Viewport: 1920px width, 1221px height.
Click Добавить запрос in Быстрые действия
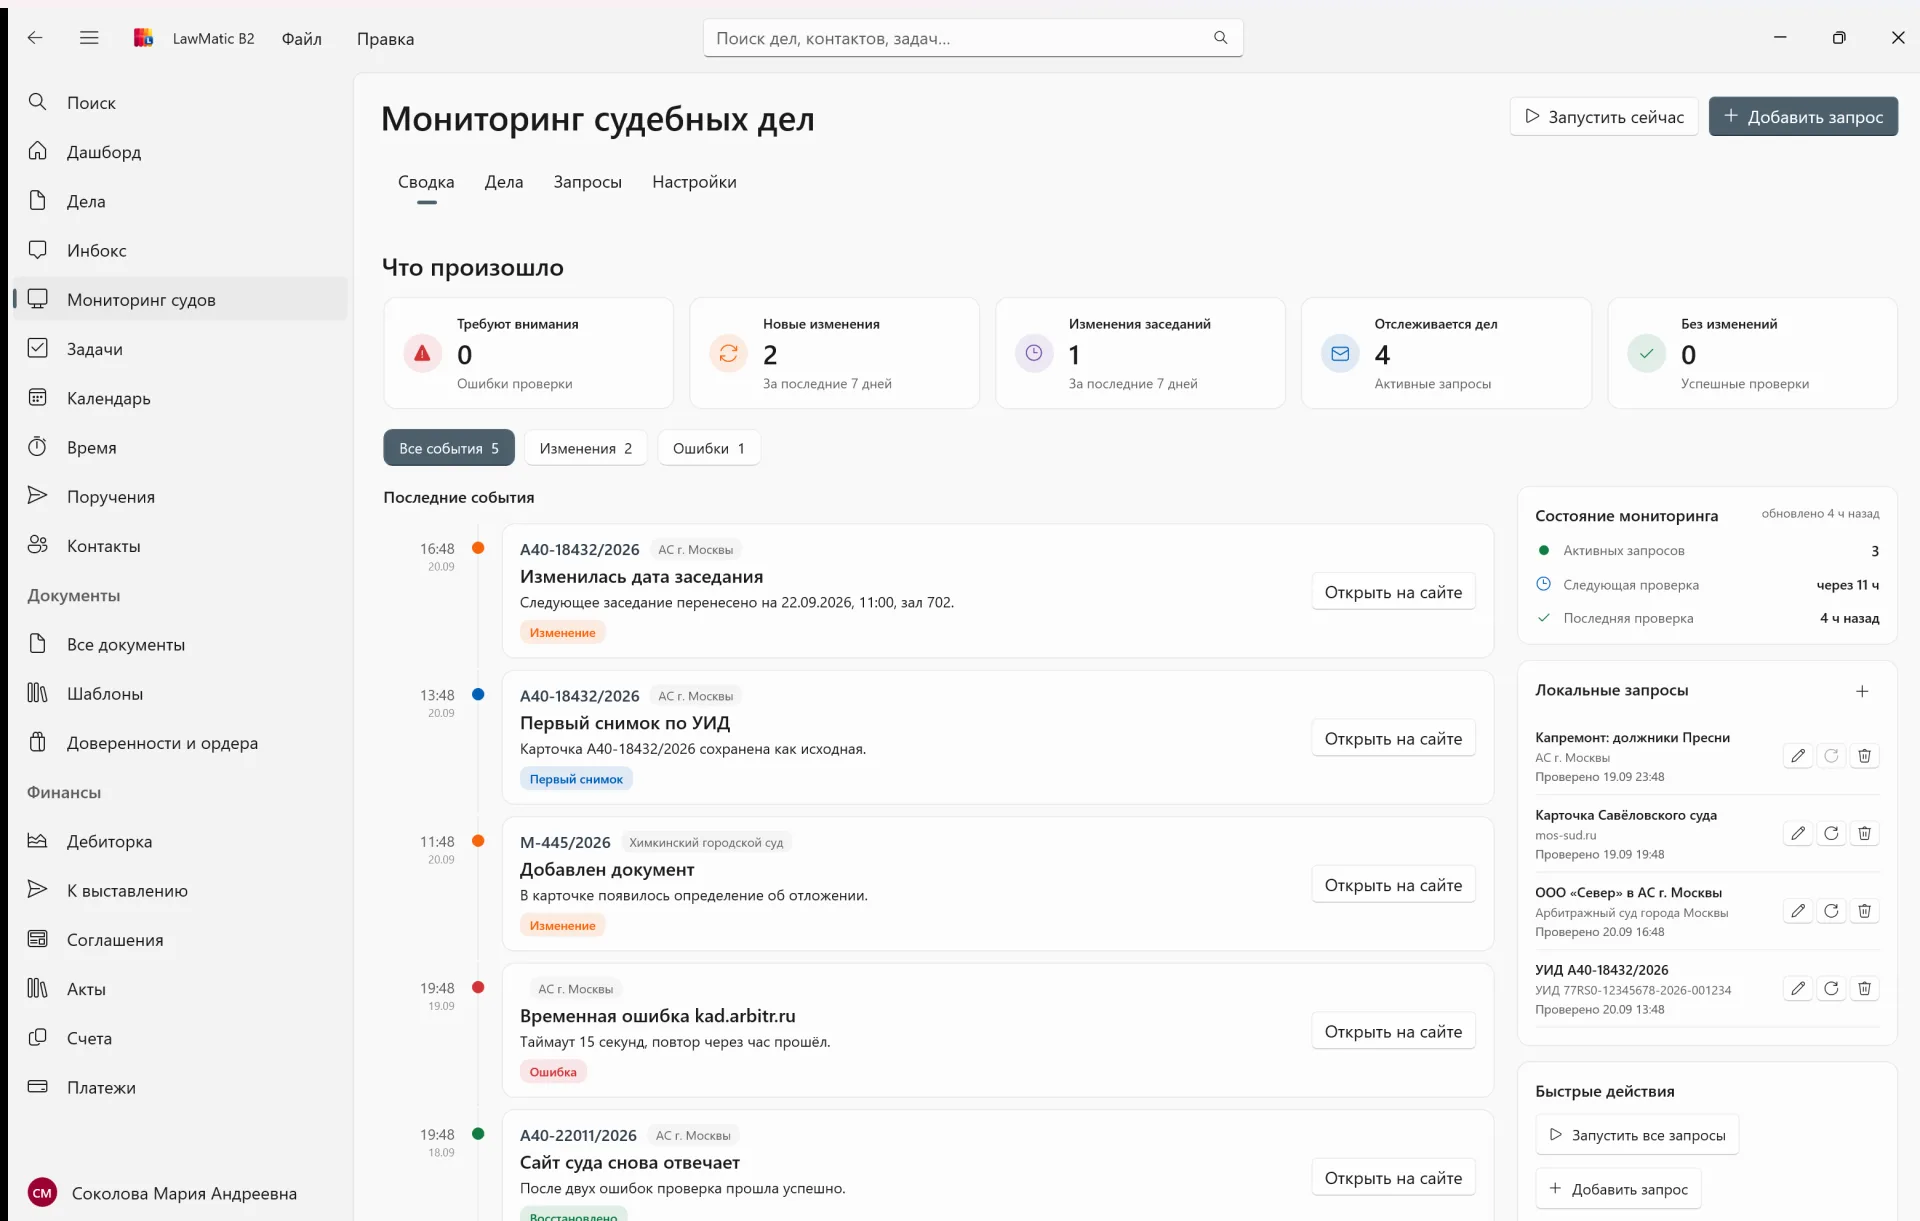(x=1618, y=1189)
